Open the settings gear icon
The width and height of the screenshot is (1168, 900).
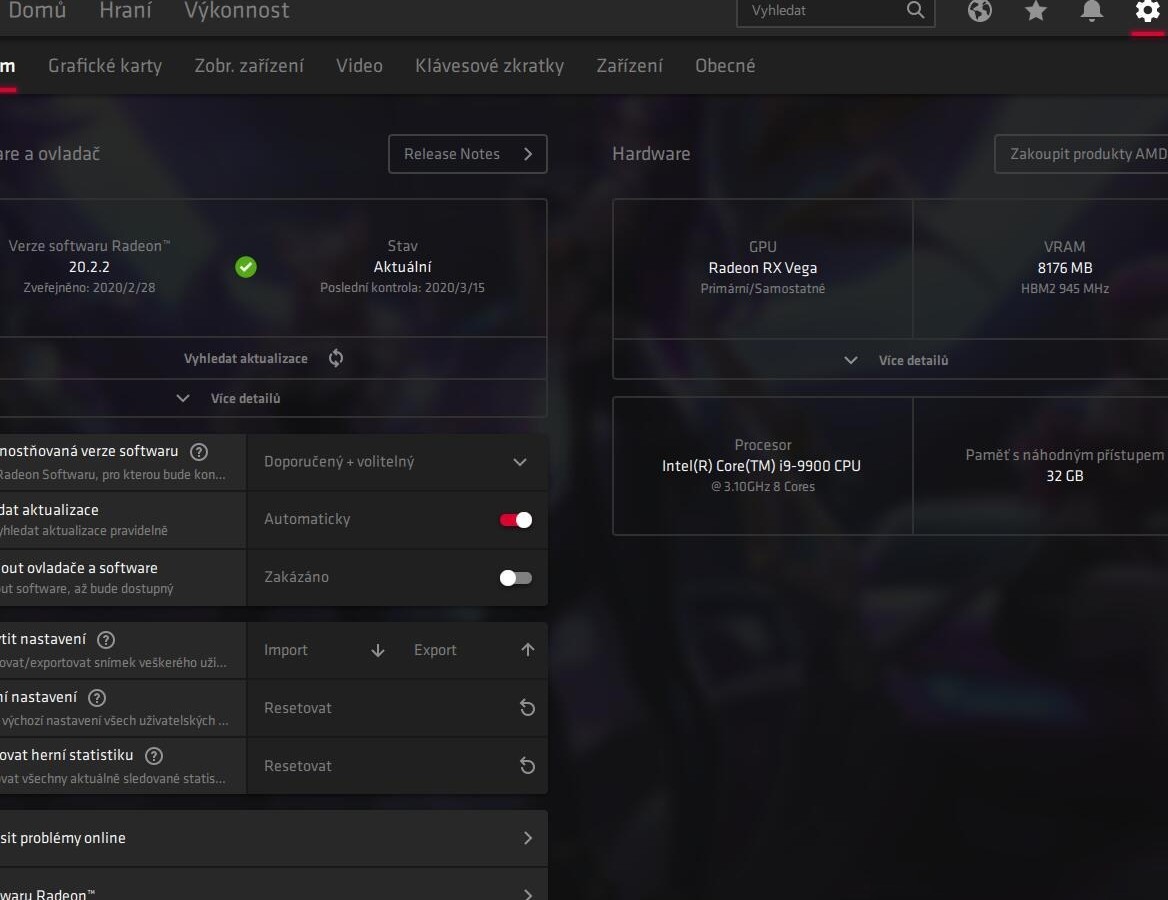click(1147, 10)
